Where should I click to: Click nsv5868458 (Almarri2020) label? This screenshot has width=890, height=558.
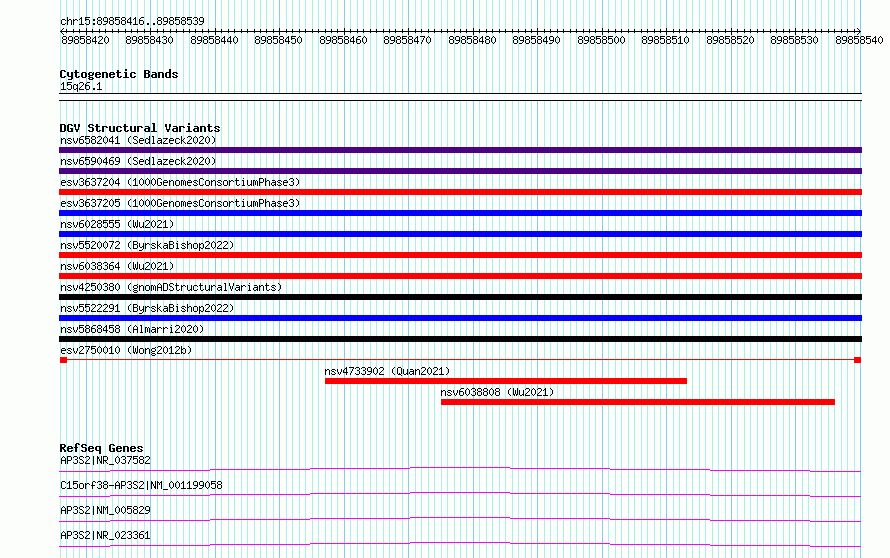[132, 329]
